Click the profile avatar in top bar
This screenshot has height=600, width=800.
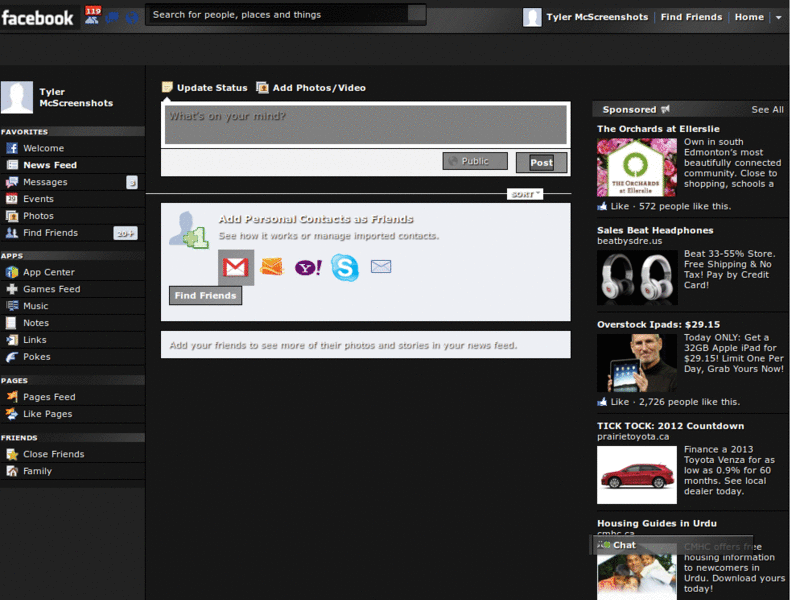(x=532, y=17)
